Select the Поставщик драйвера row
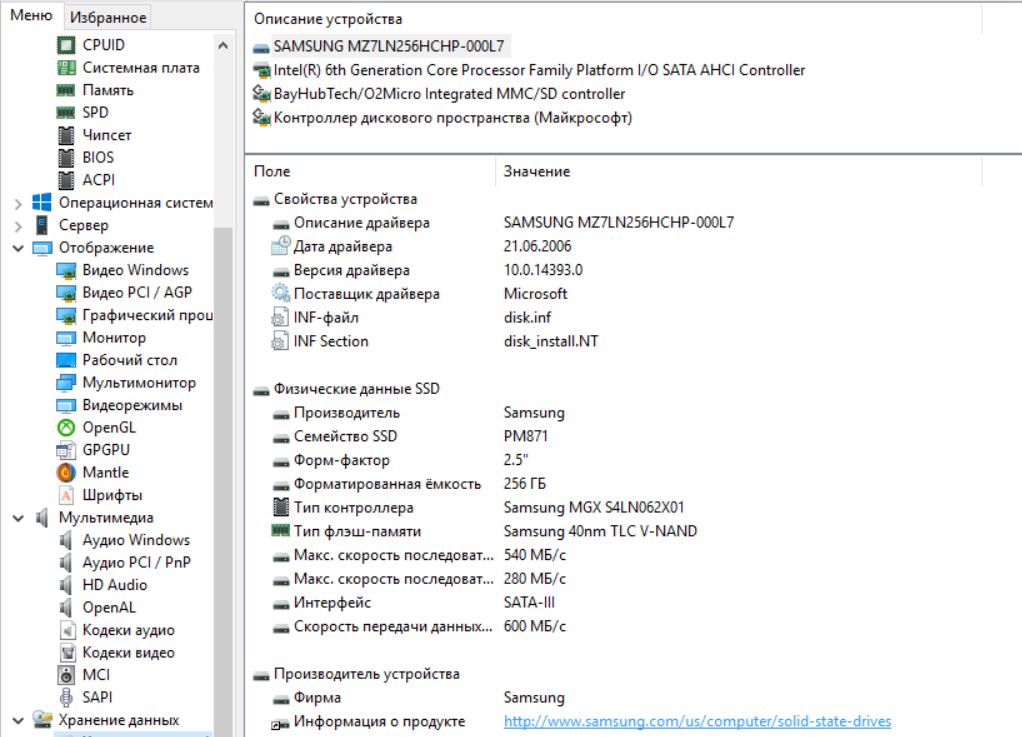This screenshot has height=737, width=1022. 419,294
